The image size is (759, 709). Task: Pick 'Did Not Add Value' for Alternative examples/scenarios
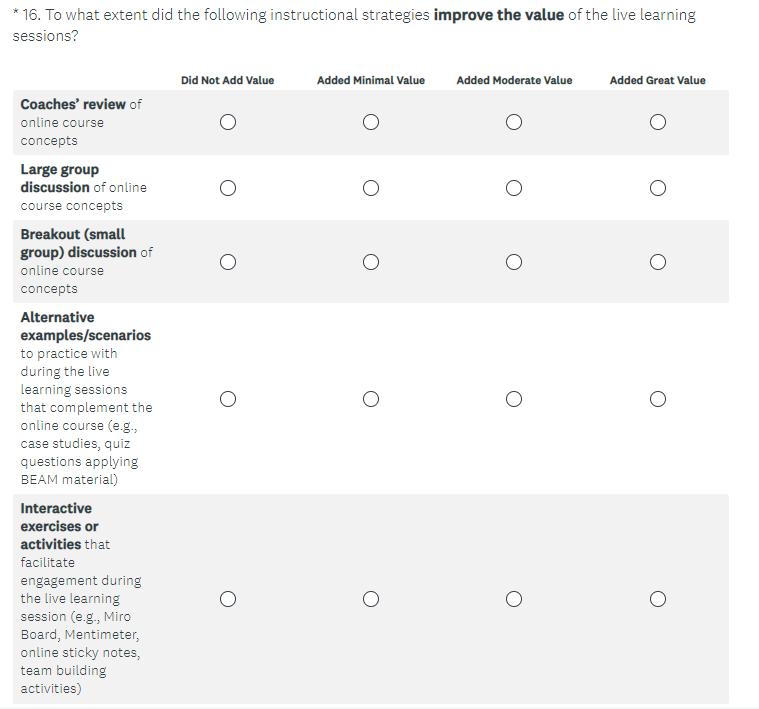pyautogui.click(x=228, y=399)
